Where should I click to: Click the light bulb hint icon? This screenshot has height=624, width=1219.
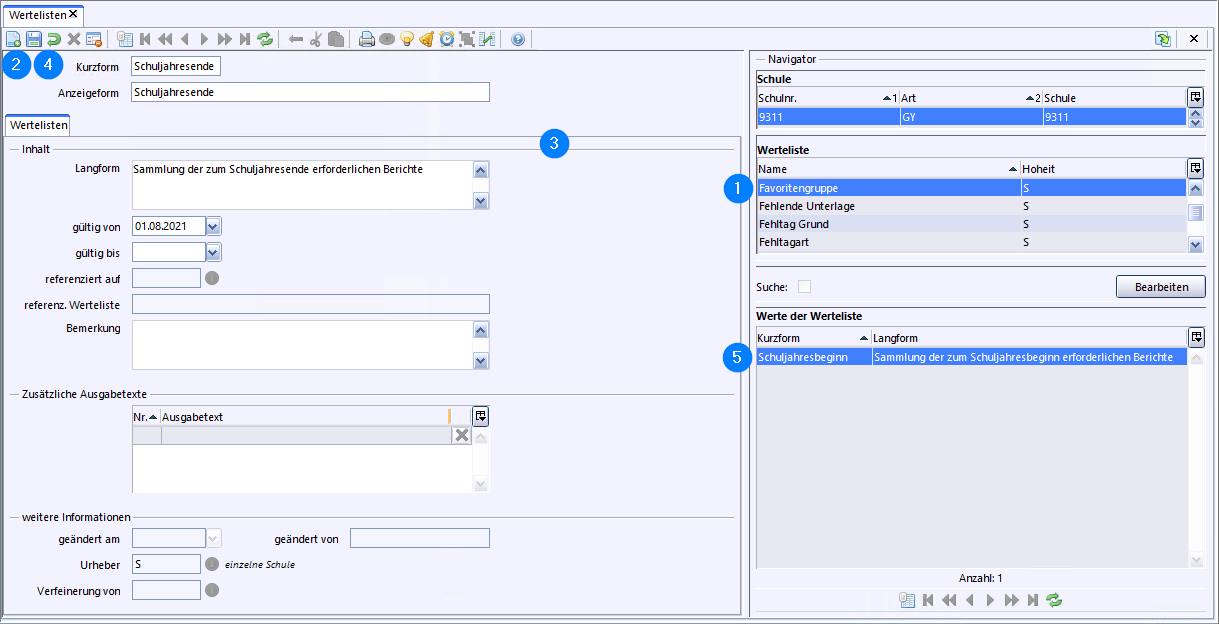pos(407,40)
